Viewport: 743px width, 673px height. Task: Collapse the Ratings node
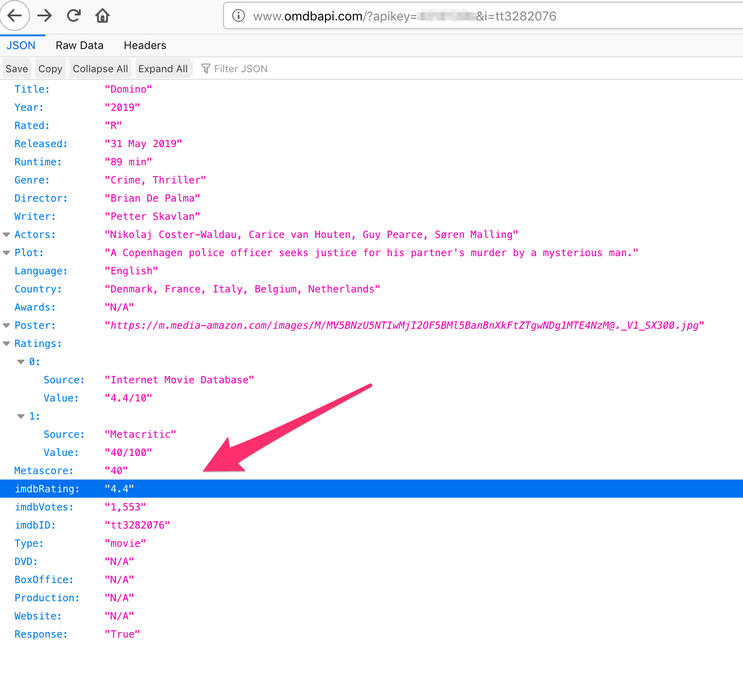tap(7, 344)
